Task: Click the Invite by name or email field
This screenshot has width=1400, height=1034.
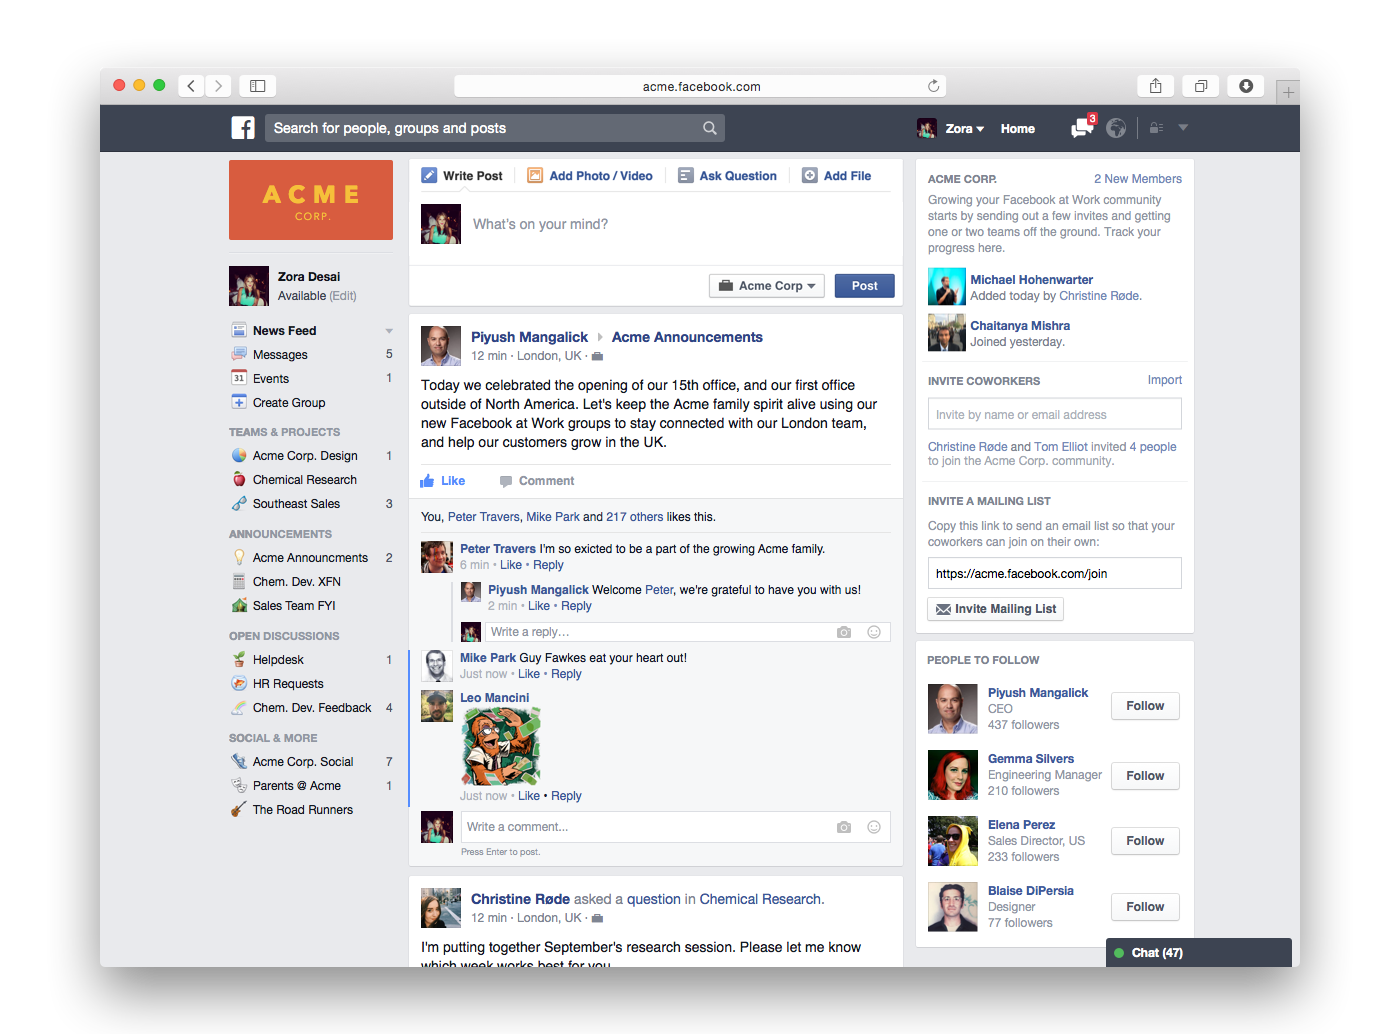Action: pos(1054,415)
